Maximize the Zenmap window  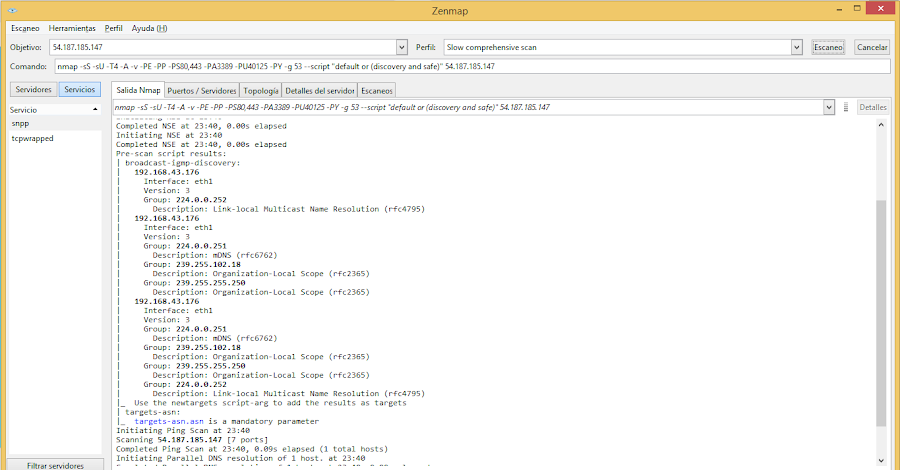point(857,9)
